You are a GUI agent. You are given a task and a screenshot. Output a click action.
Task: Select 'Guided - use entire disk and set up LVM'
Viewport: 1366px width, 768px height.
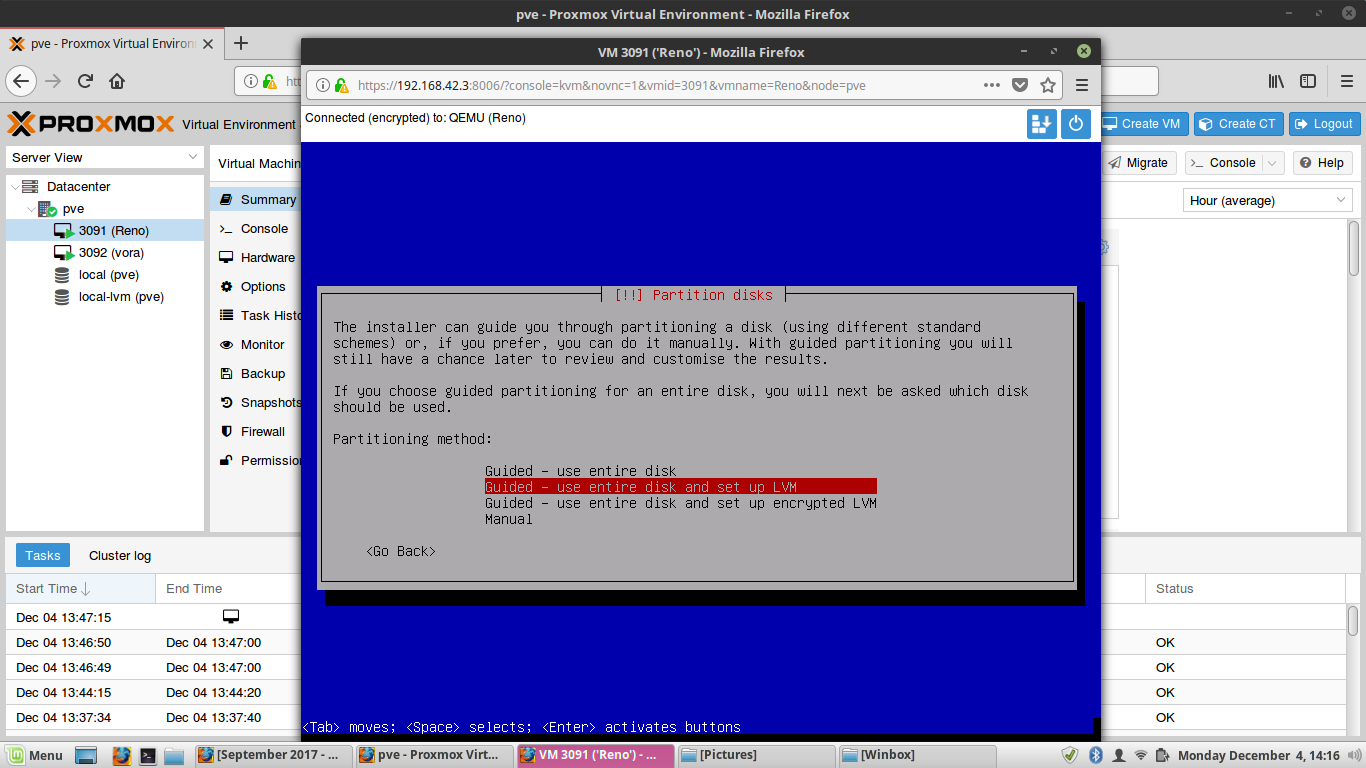click(x=681, y=487)
